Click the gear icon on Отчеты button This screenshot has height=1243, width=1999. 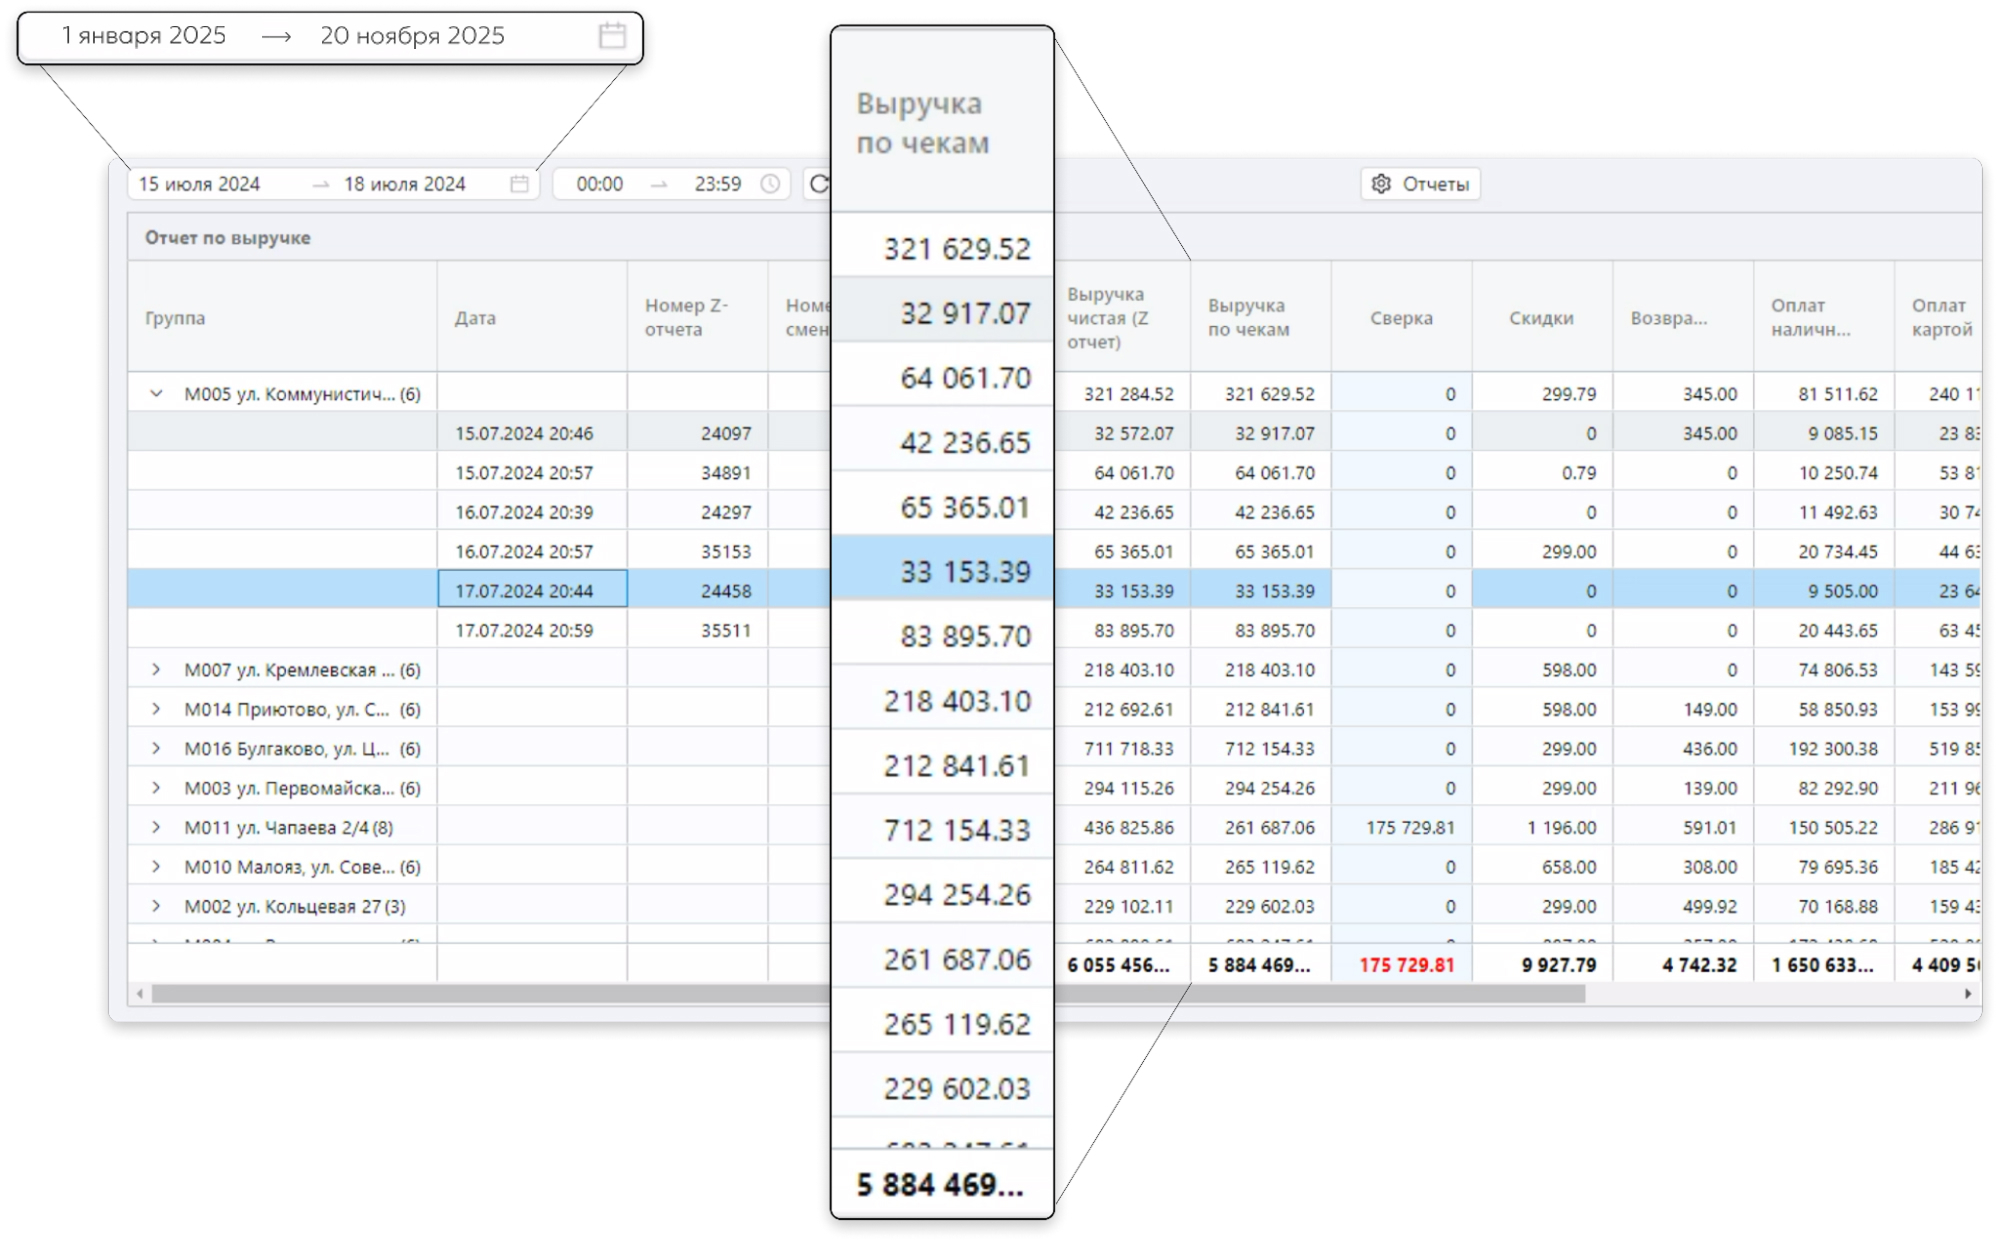(x=1381, y=184)
